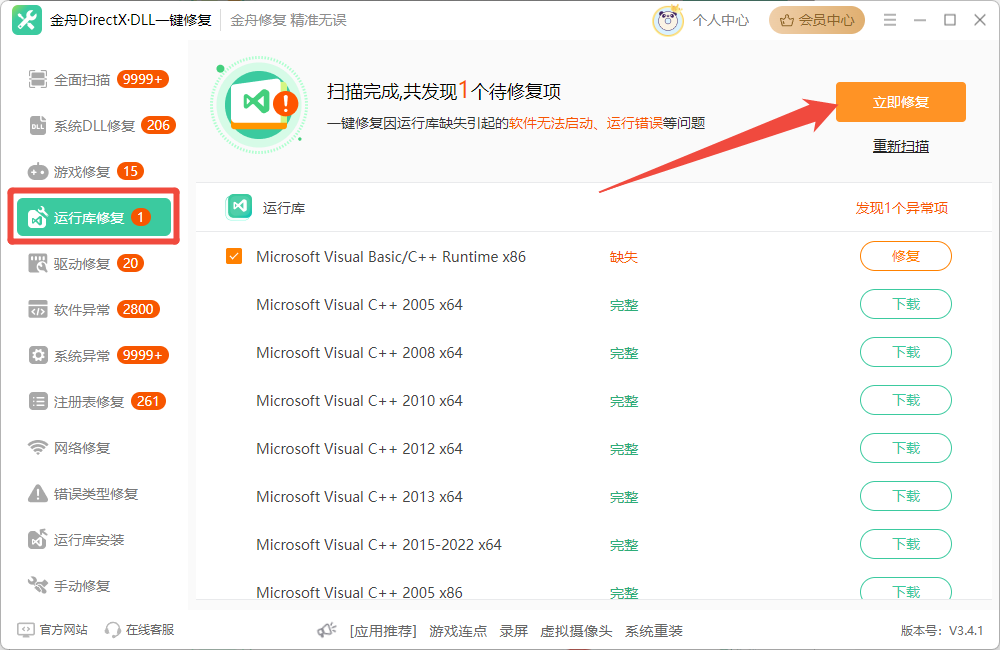Open the panda avatar profile icon

(667, 20)
